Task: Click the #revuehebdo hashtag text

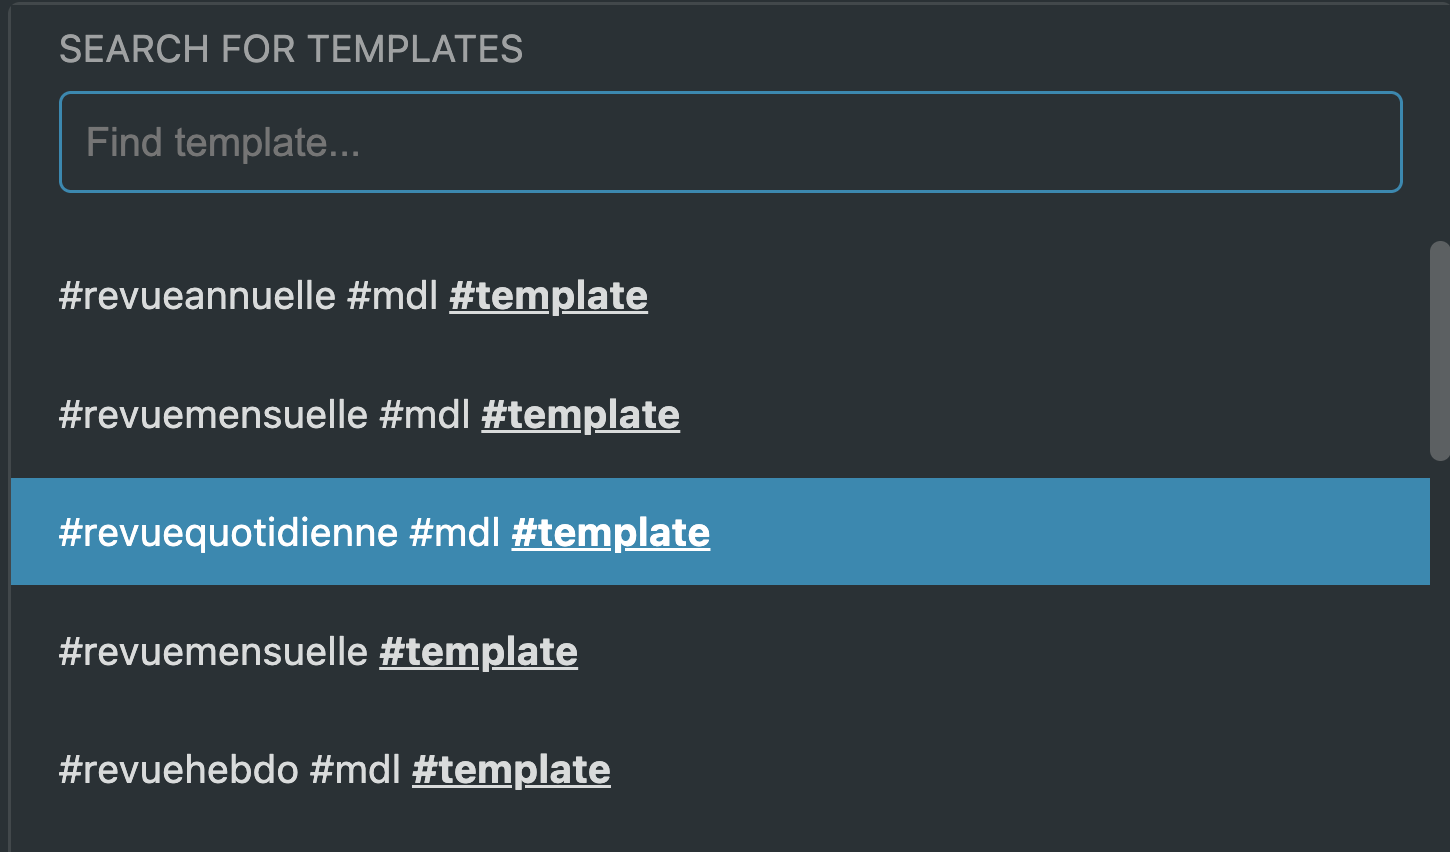Action: (x=179, y=770)
